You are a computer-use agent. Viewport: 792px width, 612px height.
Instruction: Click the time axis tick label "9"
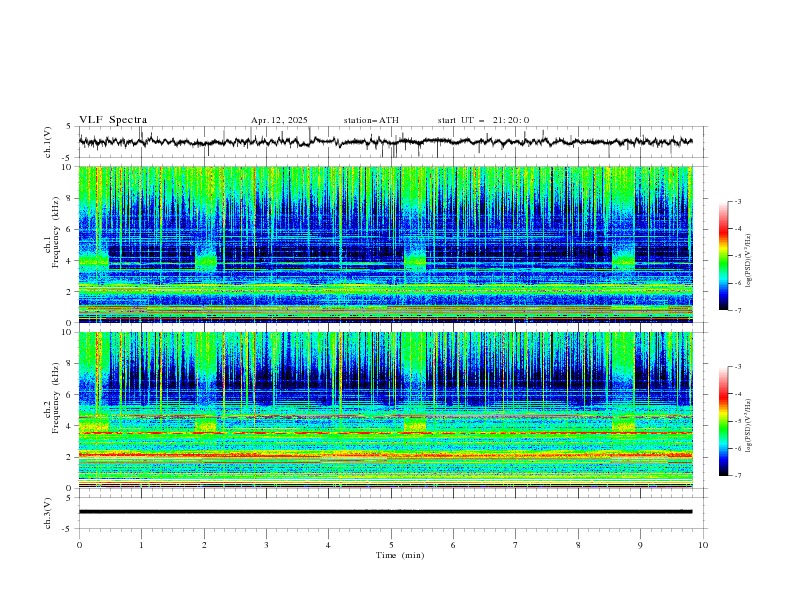click(x=640, y=545)
